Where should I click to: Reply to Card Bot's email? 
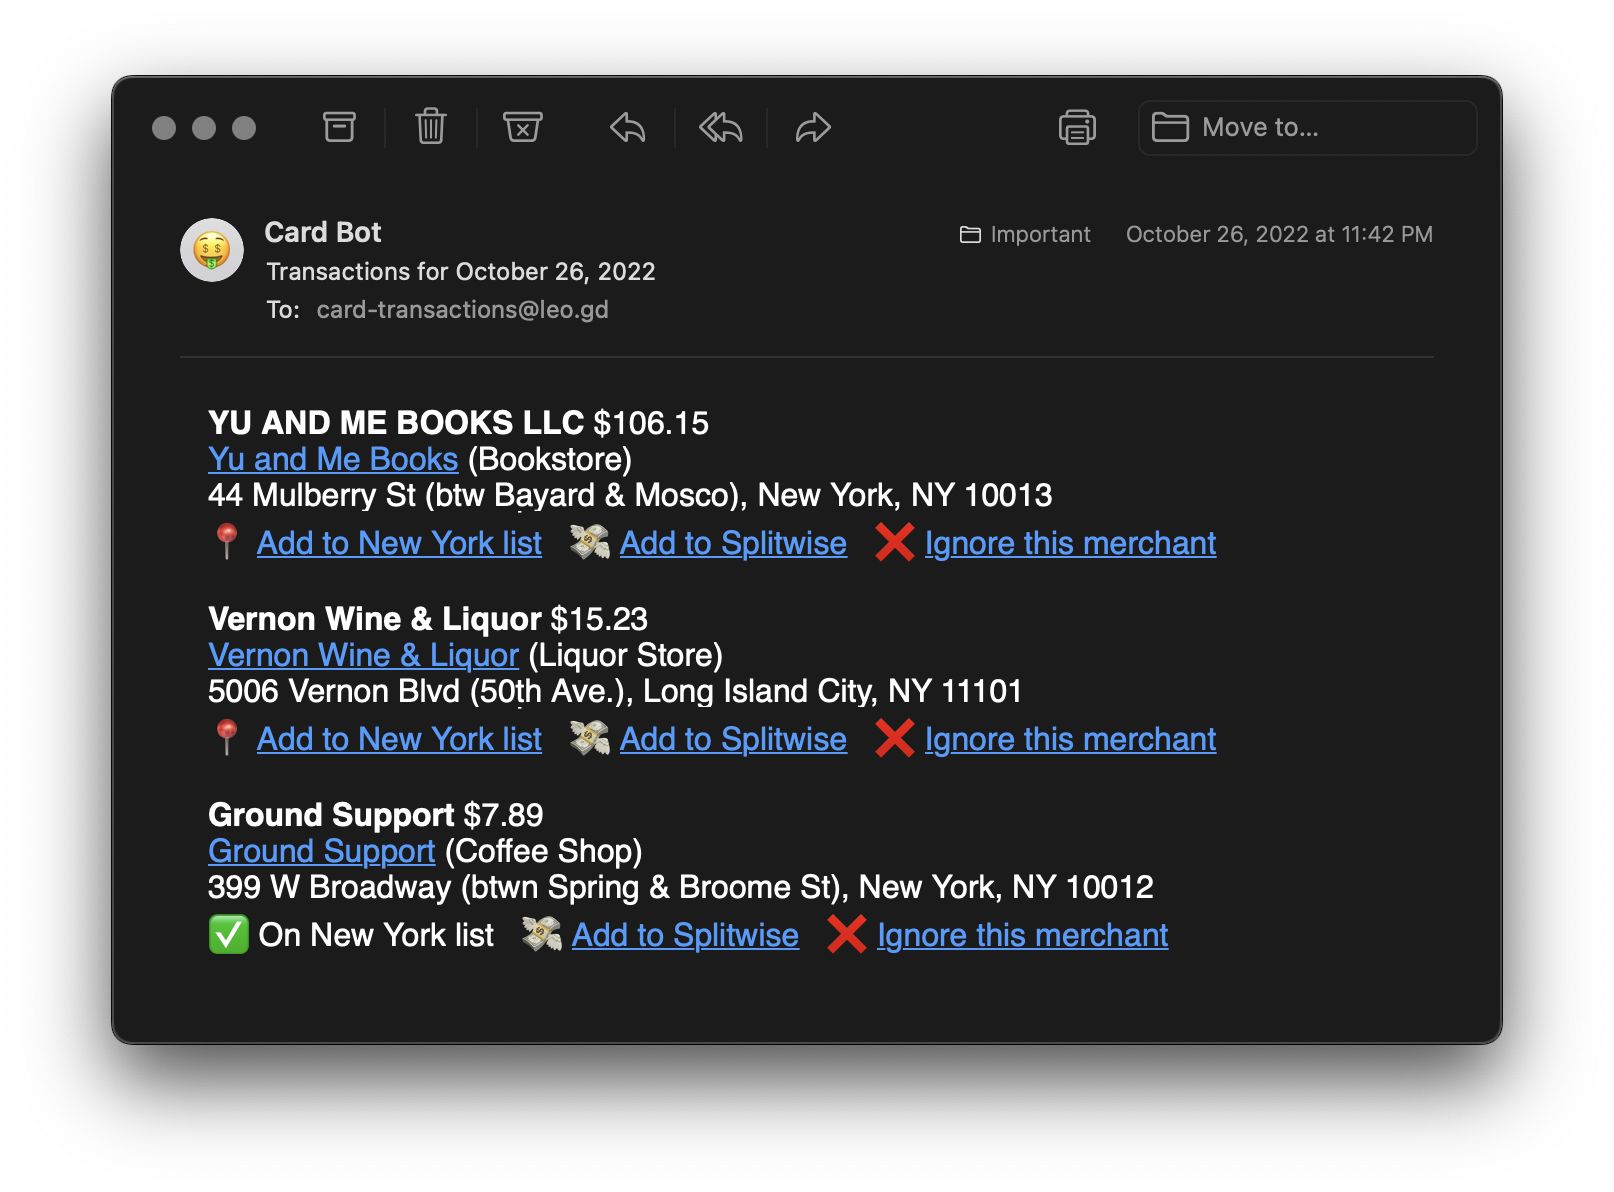tap(628, 127)
